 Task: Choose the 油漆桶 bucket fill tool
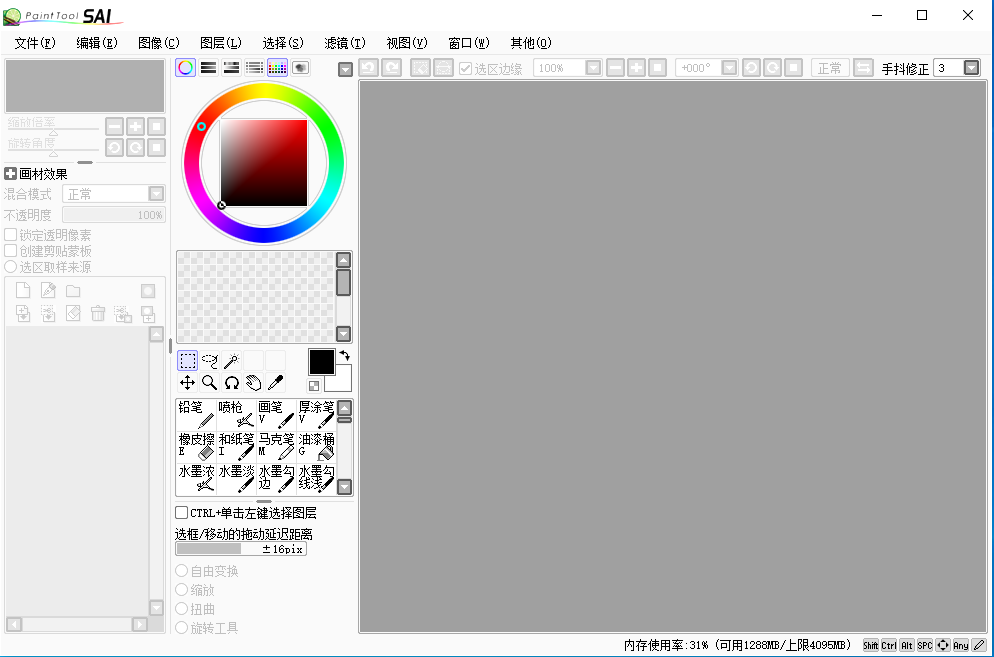coord(316,446)
